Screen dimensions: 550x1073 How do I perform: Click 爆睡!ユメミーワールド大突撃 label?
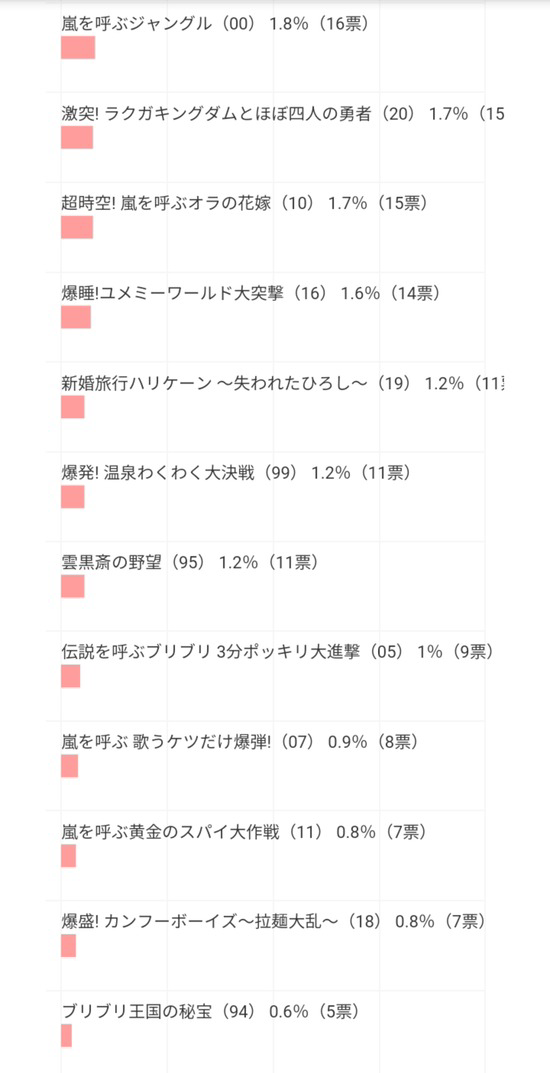[x=250, y=294]
